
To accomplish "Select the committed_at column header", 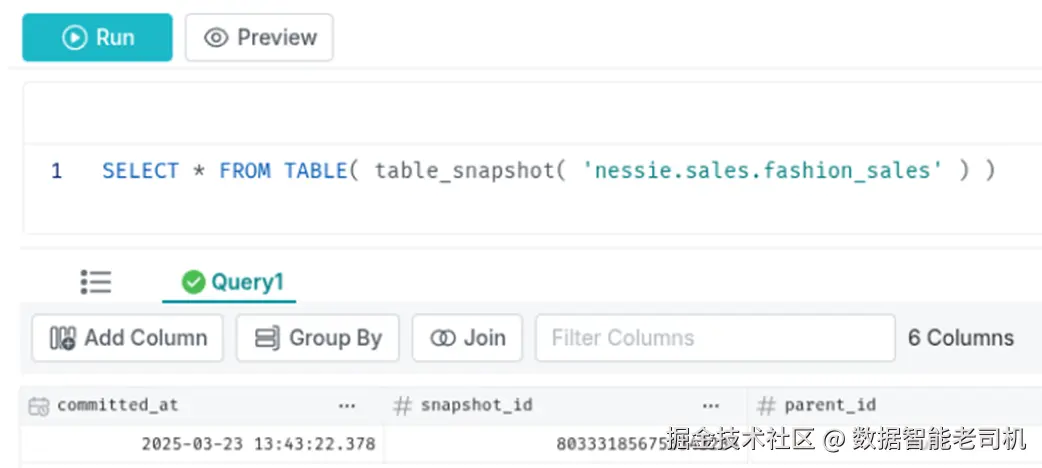I will tap(118, 406).
